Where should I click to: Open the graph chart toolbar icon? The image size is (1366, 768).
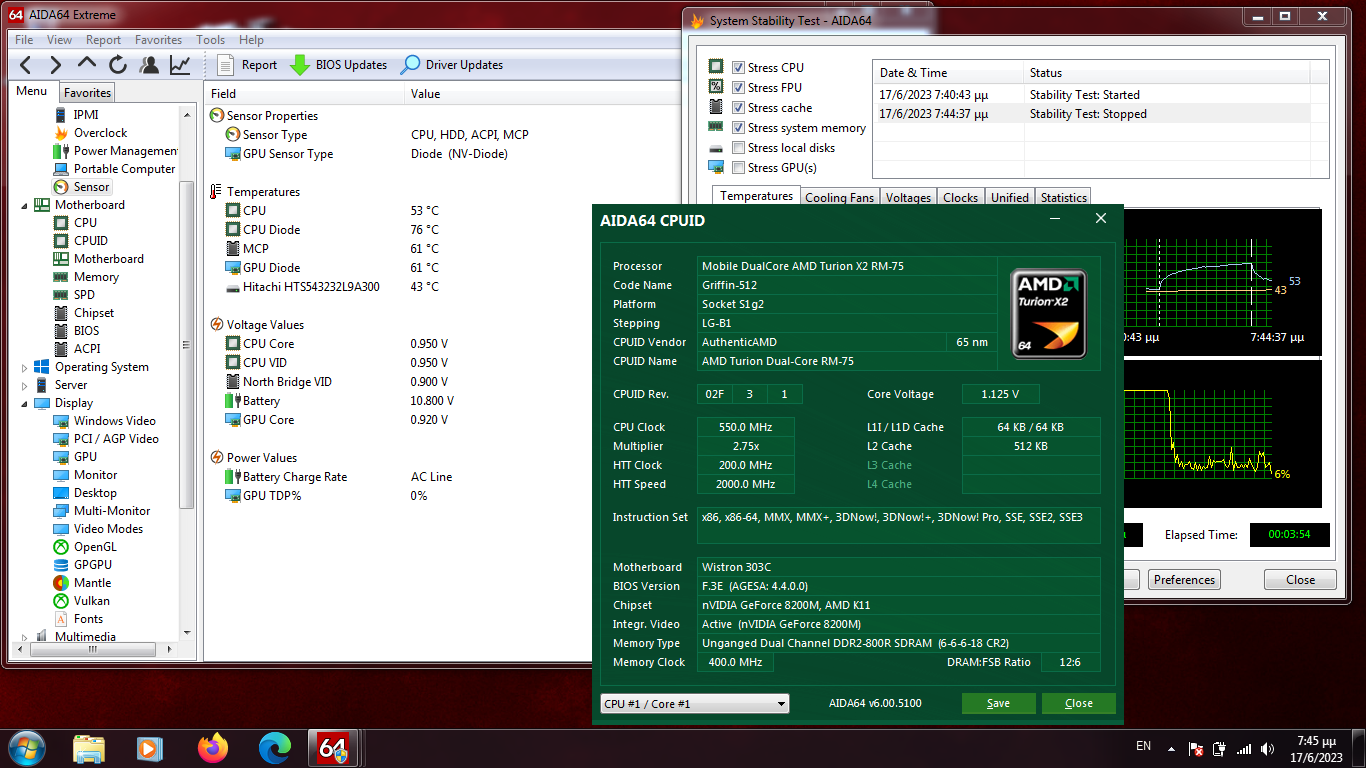click(180, 65)
